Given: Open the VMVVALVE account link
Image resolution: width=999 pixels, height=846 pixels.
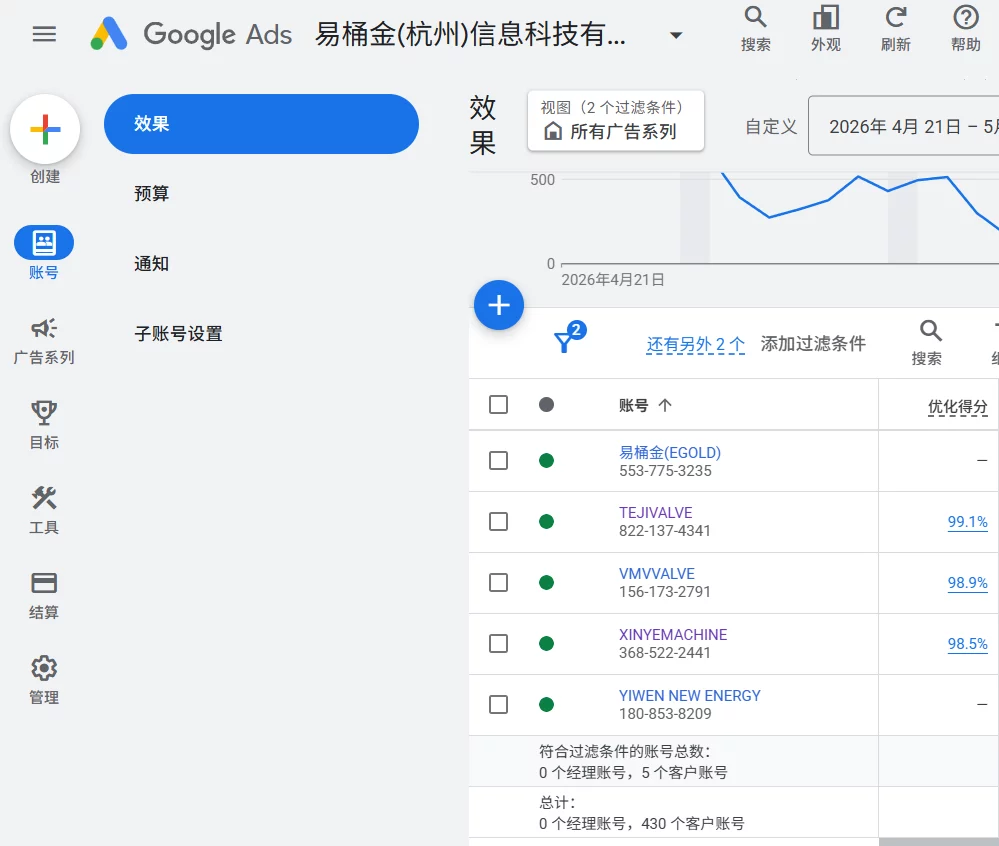Looking at the screenshot, I should pyautogui.click(x=657, y=573).
